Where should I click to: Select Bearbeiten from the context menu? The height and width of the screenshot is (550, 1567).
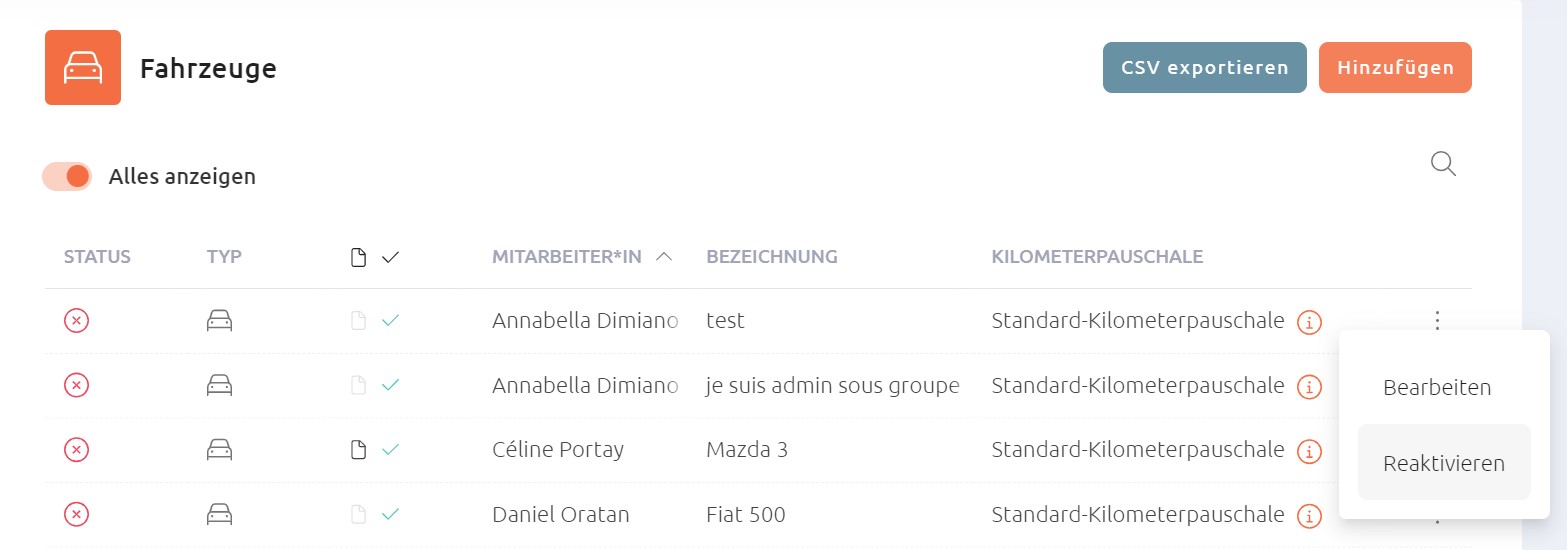click(1437, 388)
